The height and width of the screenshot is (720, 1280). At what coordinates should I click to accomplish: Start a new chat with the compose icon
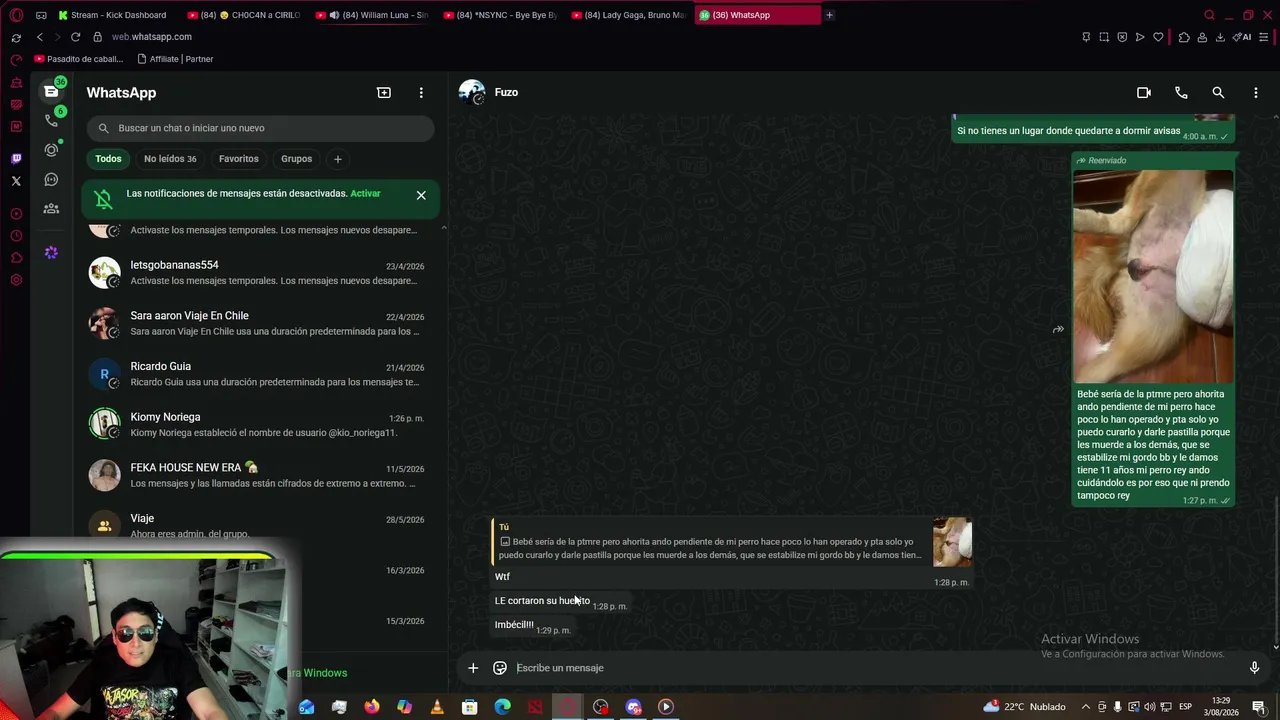384,92
